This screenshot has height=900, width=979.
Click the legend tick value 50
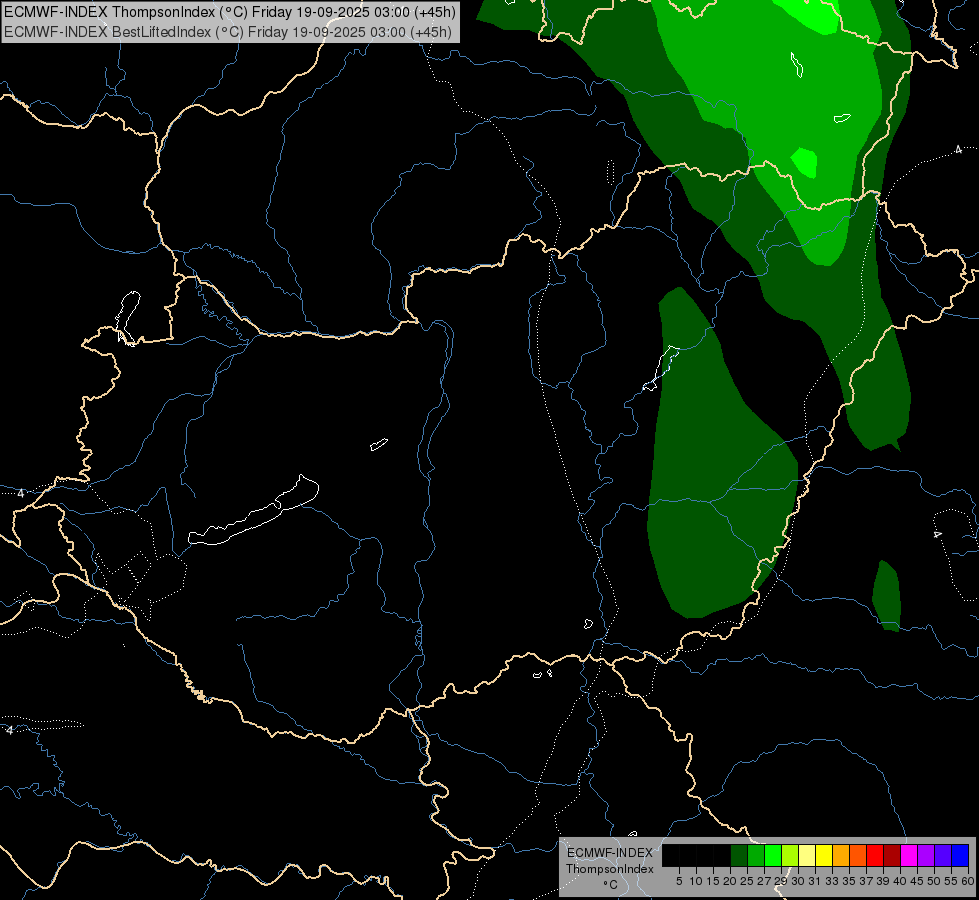point(935,881)
